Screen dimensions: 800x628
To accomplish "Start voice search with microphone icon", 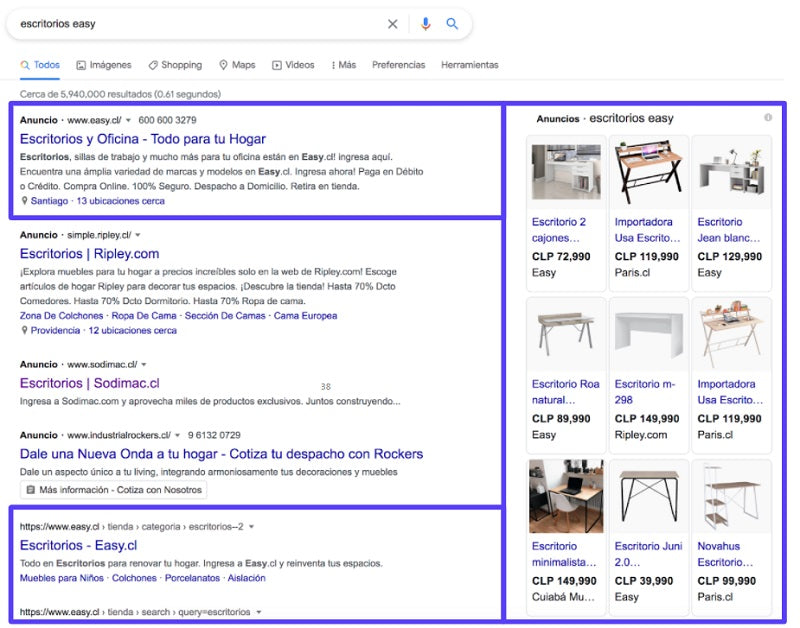I will tap(426, 23).
